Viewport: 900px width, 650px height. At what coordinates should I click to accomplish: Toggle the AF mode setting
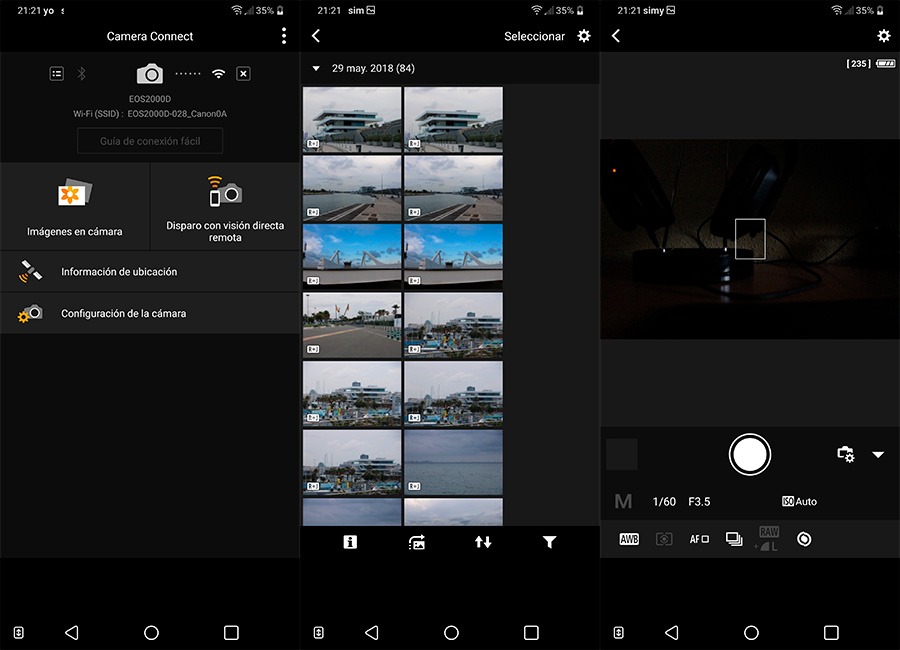(699, 539)
